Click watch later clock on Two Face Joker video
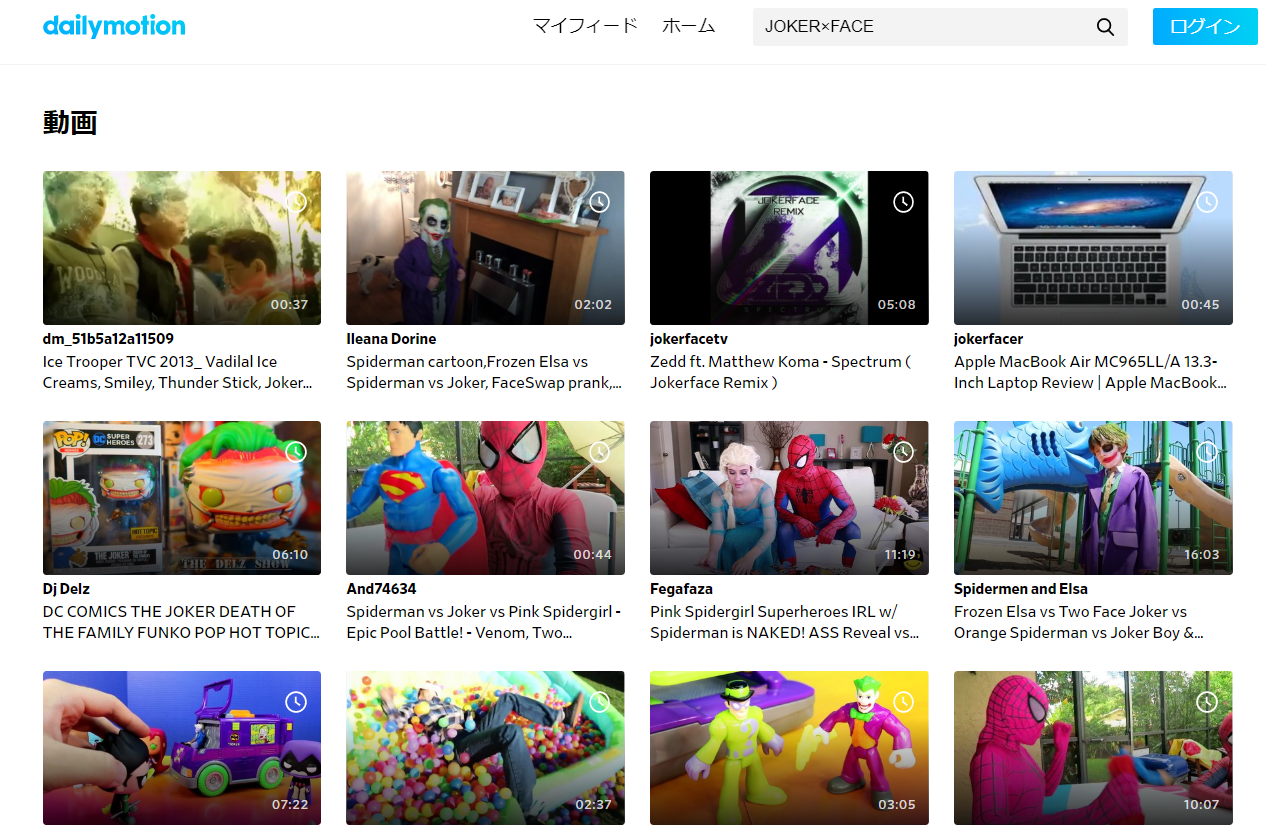This screenshot has height=830, width=1266. tap(1207, 452)
